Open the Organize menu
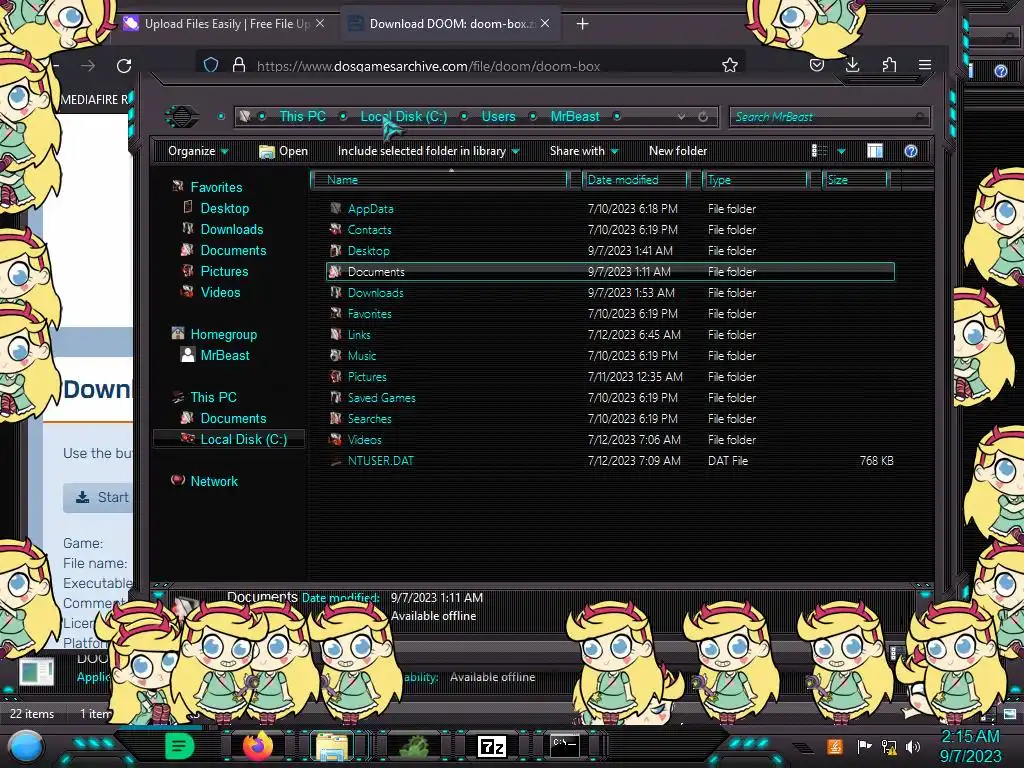Image resolution: width=1024 pixels, height=768 pixels. [198, 151]
